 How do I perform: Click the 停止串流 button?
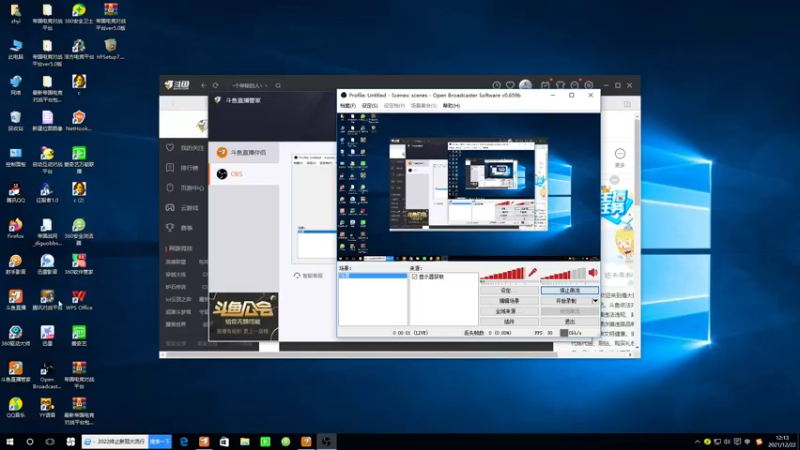coord(569,290)
